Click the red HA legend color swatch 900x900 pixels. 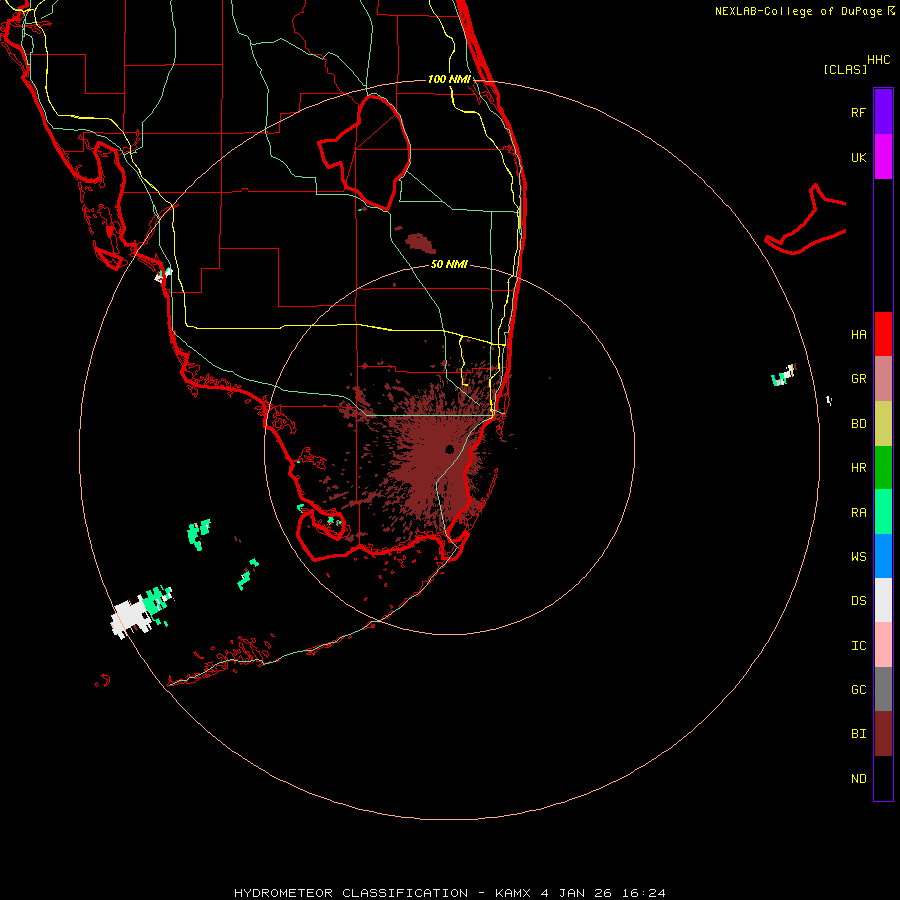click(883, 334)
